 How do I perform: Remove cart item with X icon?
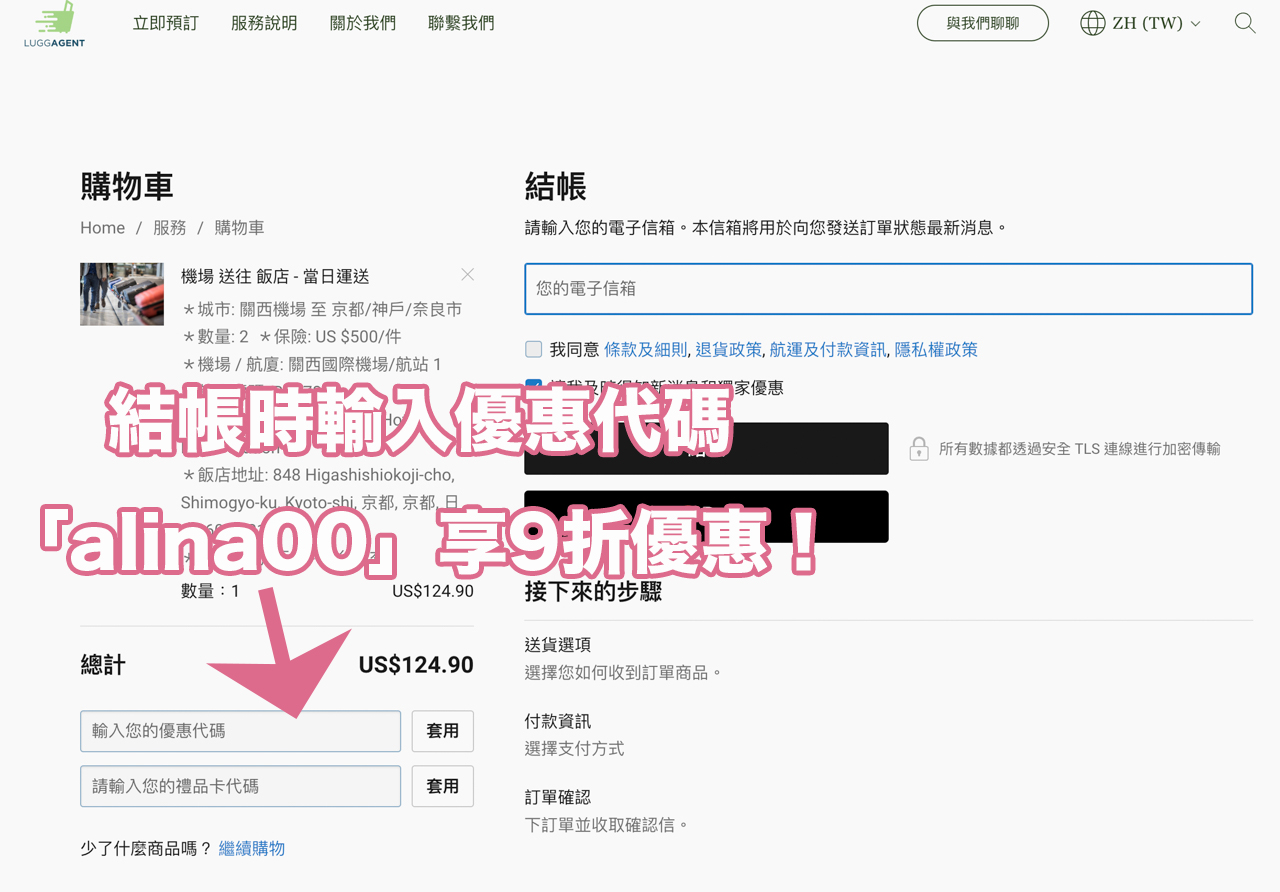point(467,274)
